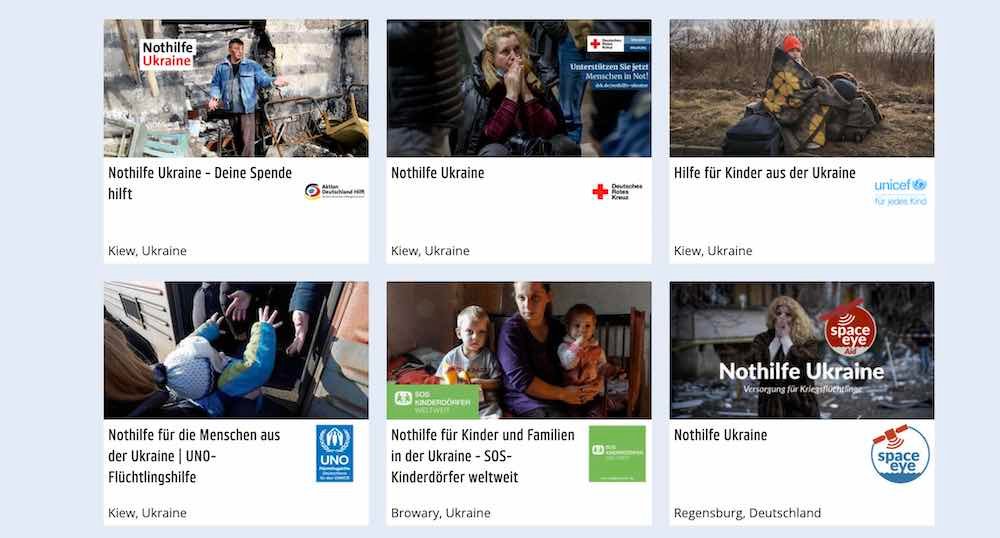Open the praying woman Red Cross image

point(518,88)
